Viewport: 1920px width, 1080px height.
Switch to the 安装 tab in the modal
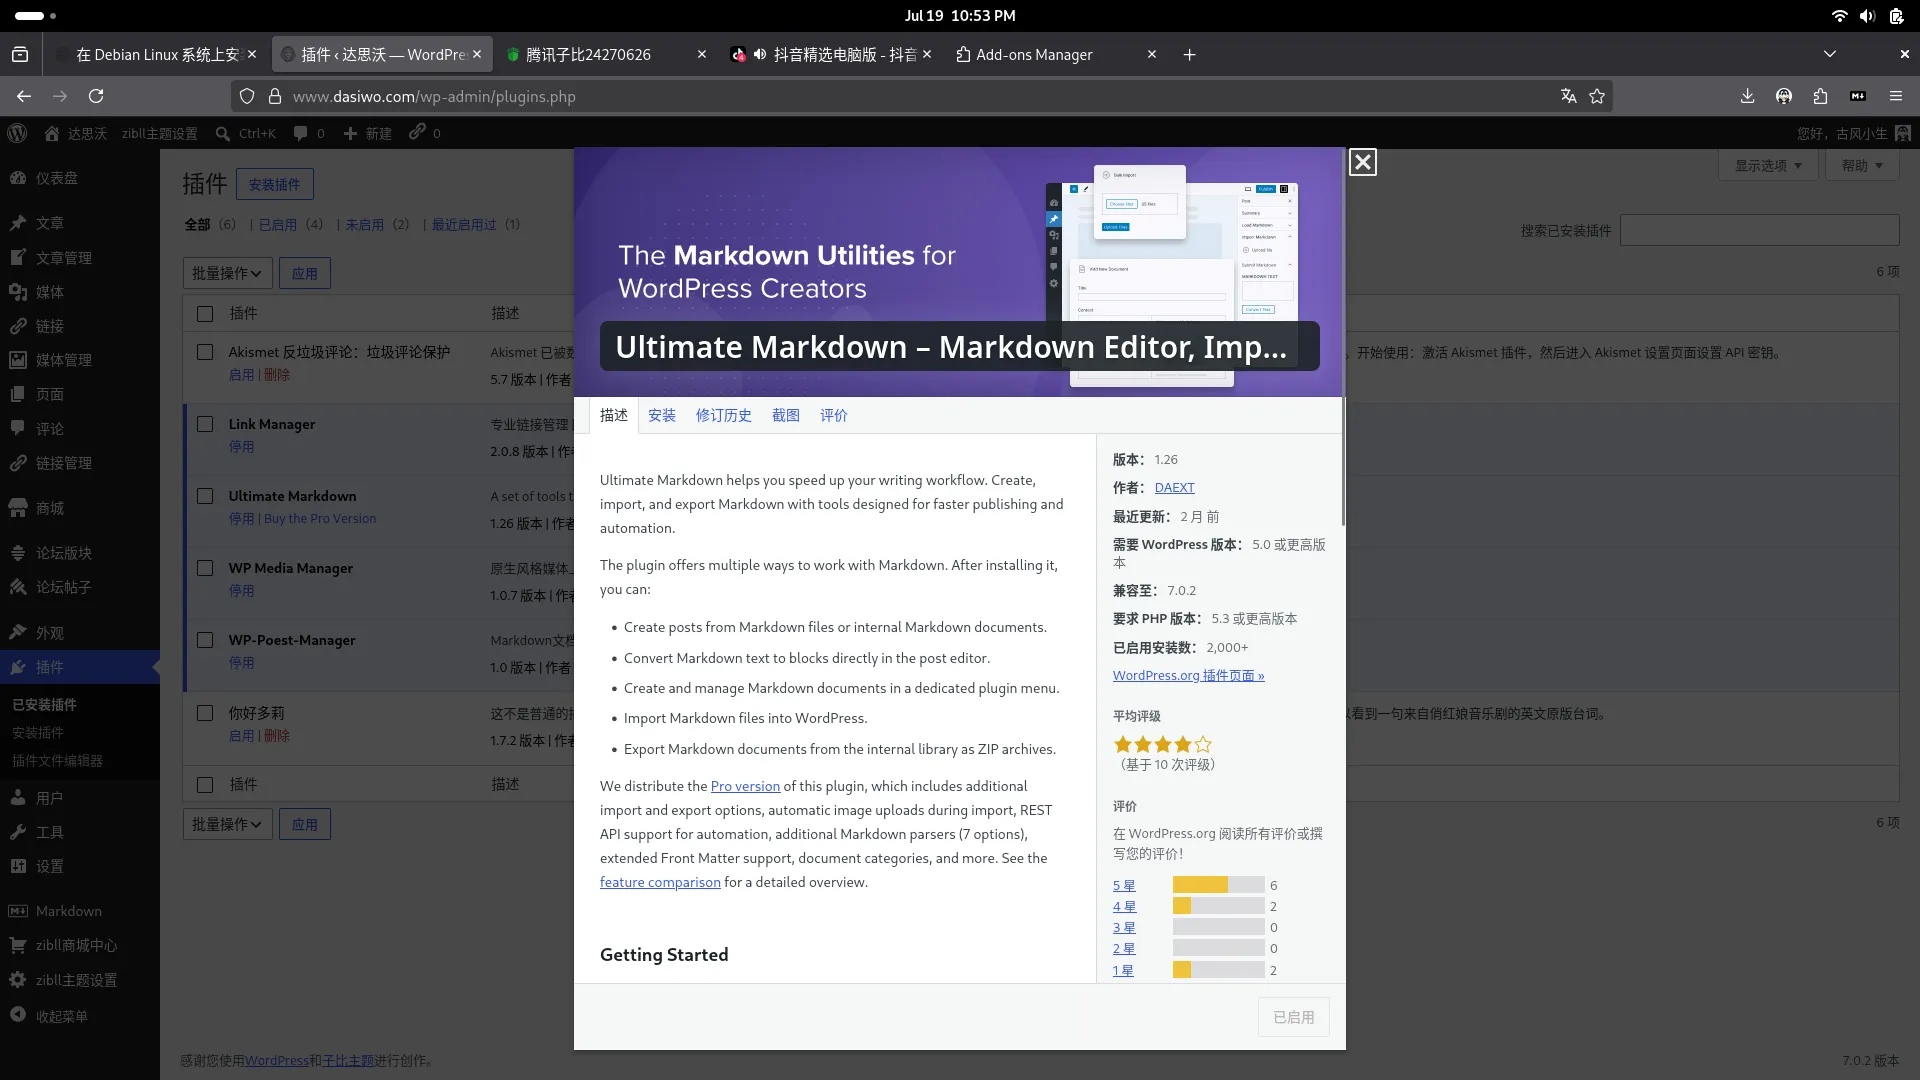662,415
